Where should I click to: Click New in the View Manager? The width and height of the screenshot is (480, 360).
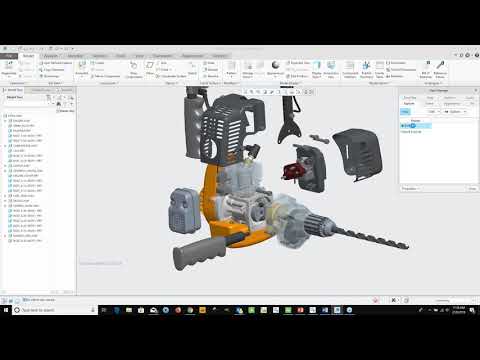405,112
